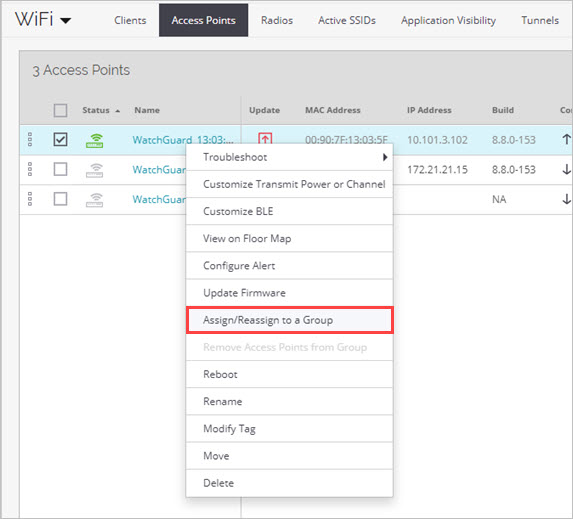The height and width of the screenshot is (519, 573).
Task: Open row menu dots for 10.101.3.102 row
Action: (30, 140)
